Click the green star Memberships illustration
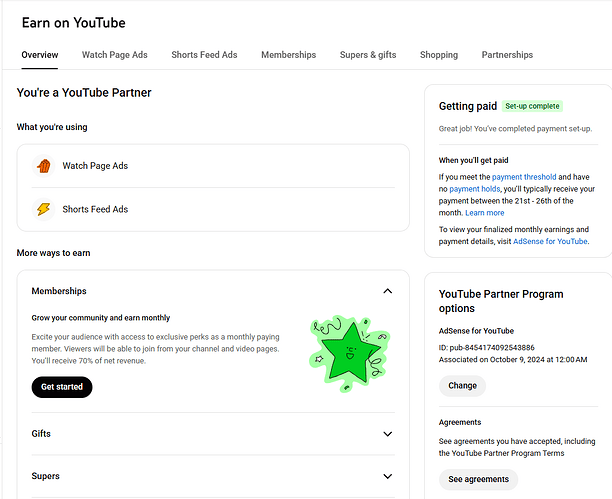 350,353
